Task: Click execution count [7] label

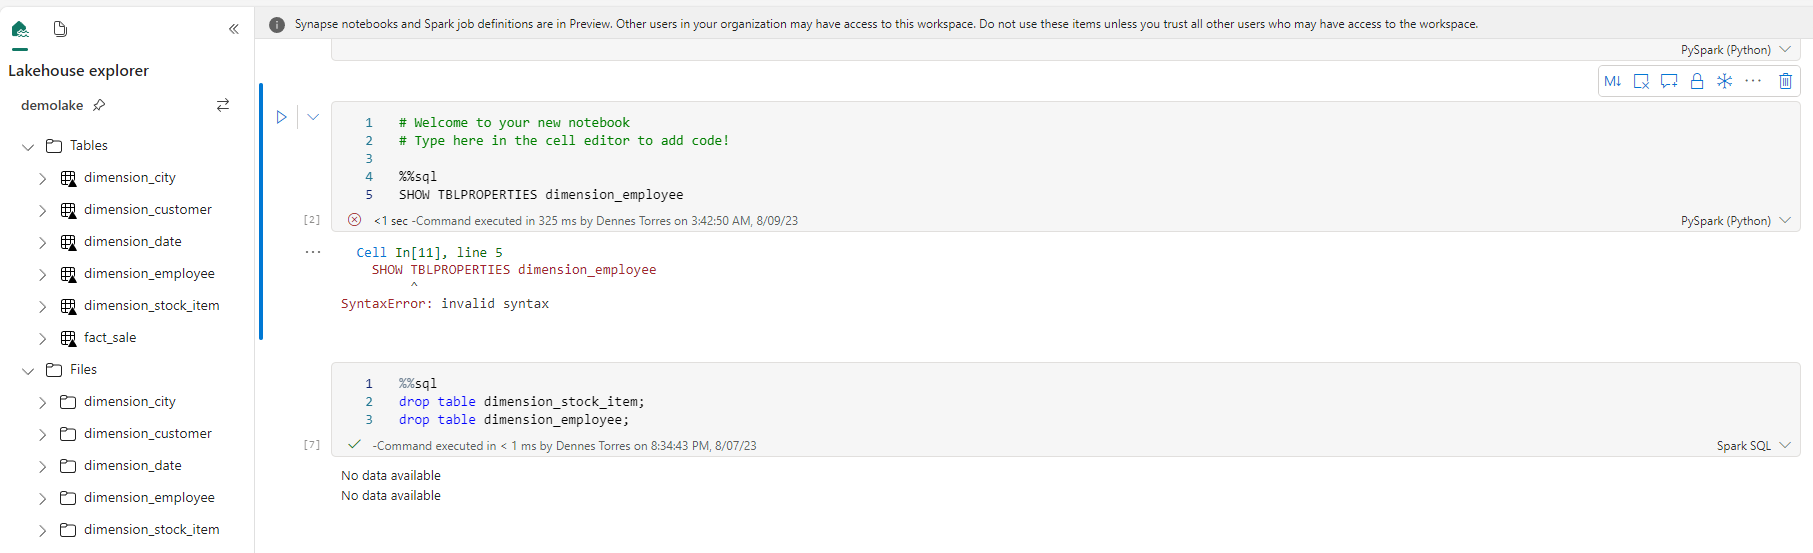Action: [312, 445]
